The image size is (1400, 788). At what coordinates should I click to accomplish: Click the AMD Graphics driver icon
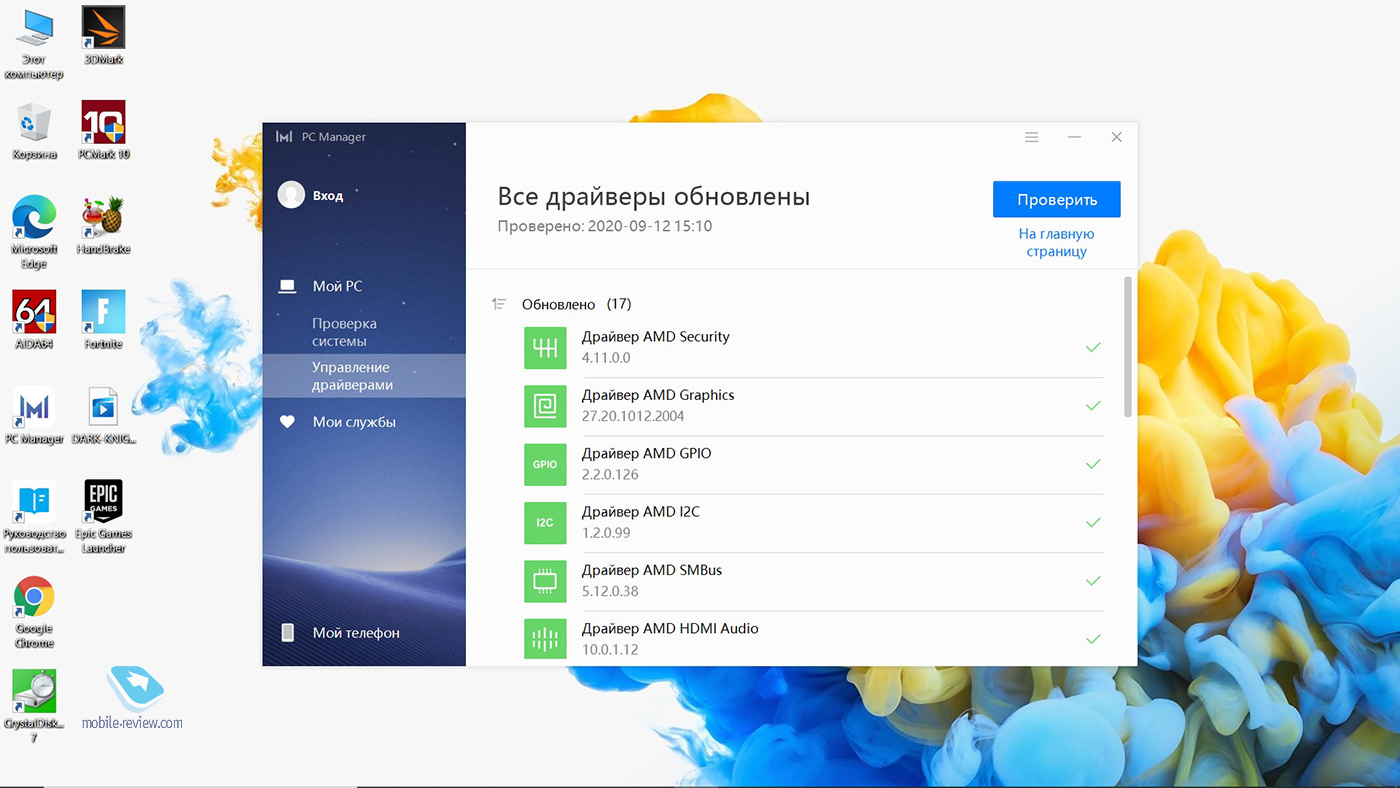click(x=545, y=406)
